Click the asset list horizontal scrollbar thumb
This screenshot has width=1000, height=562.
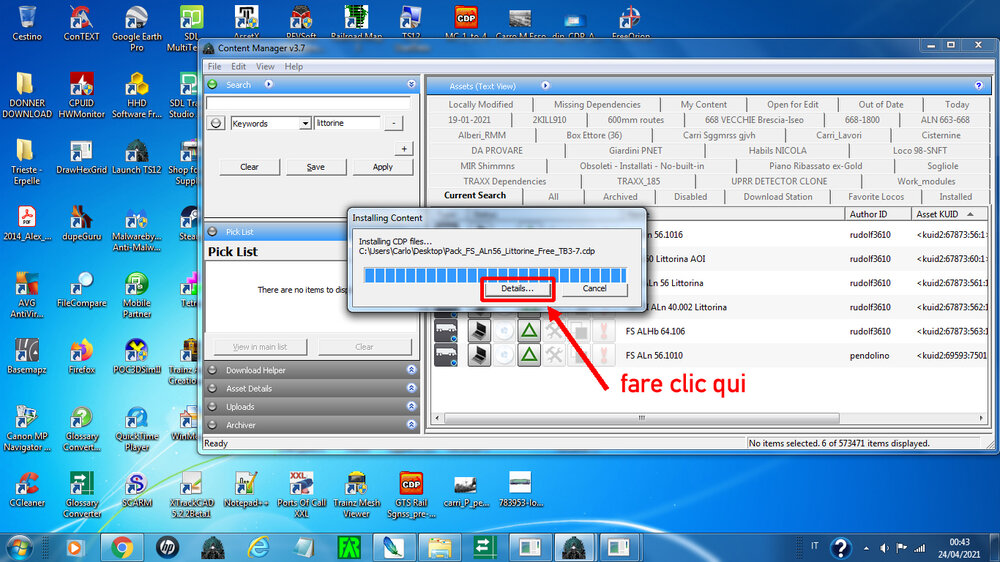(642, 418)
